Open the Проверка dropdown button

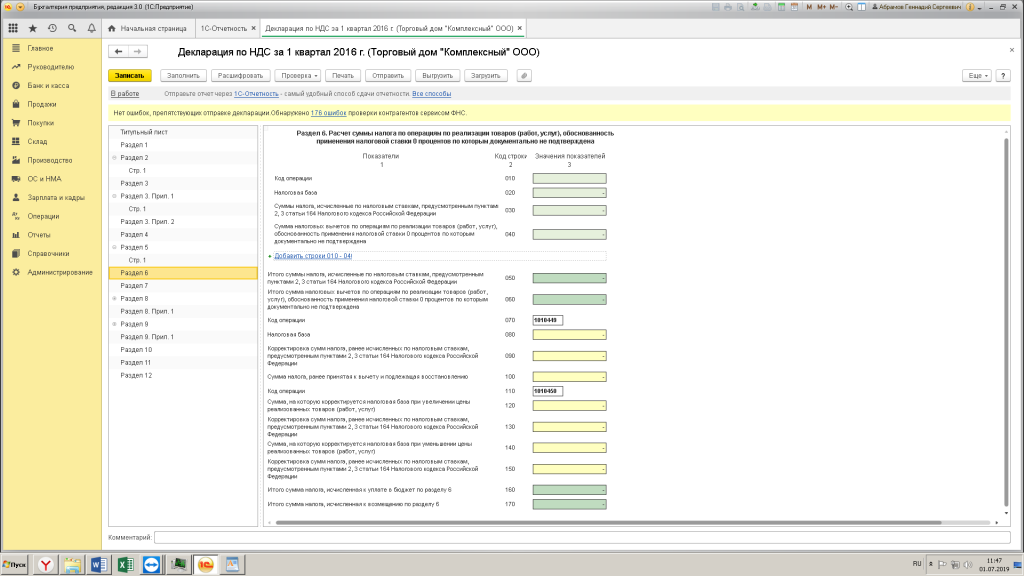(298, 76)
